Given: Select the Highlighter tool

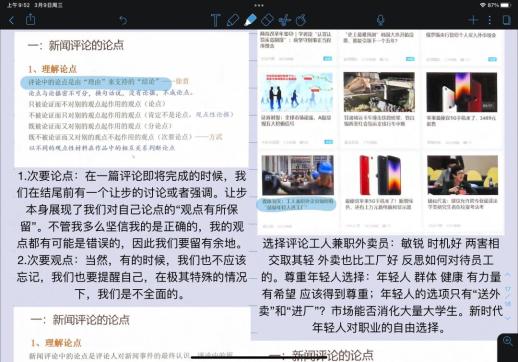Looking at the screenshot, I should tap(250, 20).
